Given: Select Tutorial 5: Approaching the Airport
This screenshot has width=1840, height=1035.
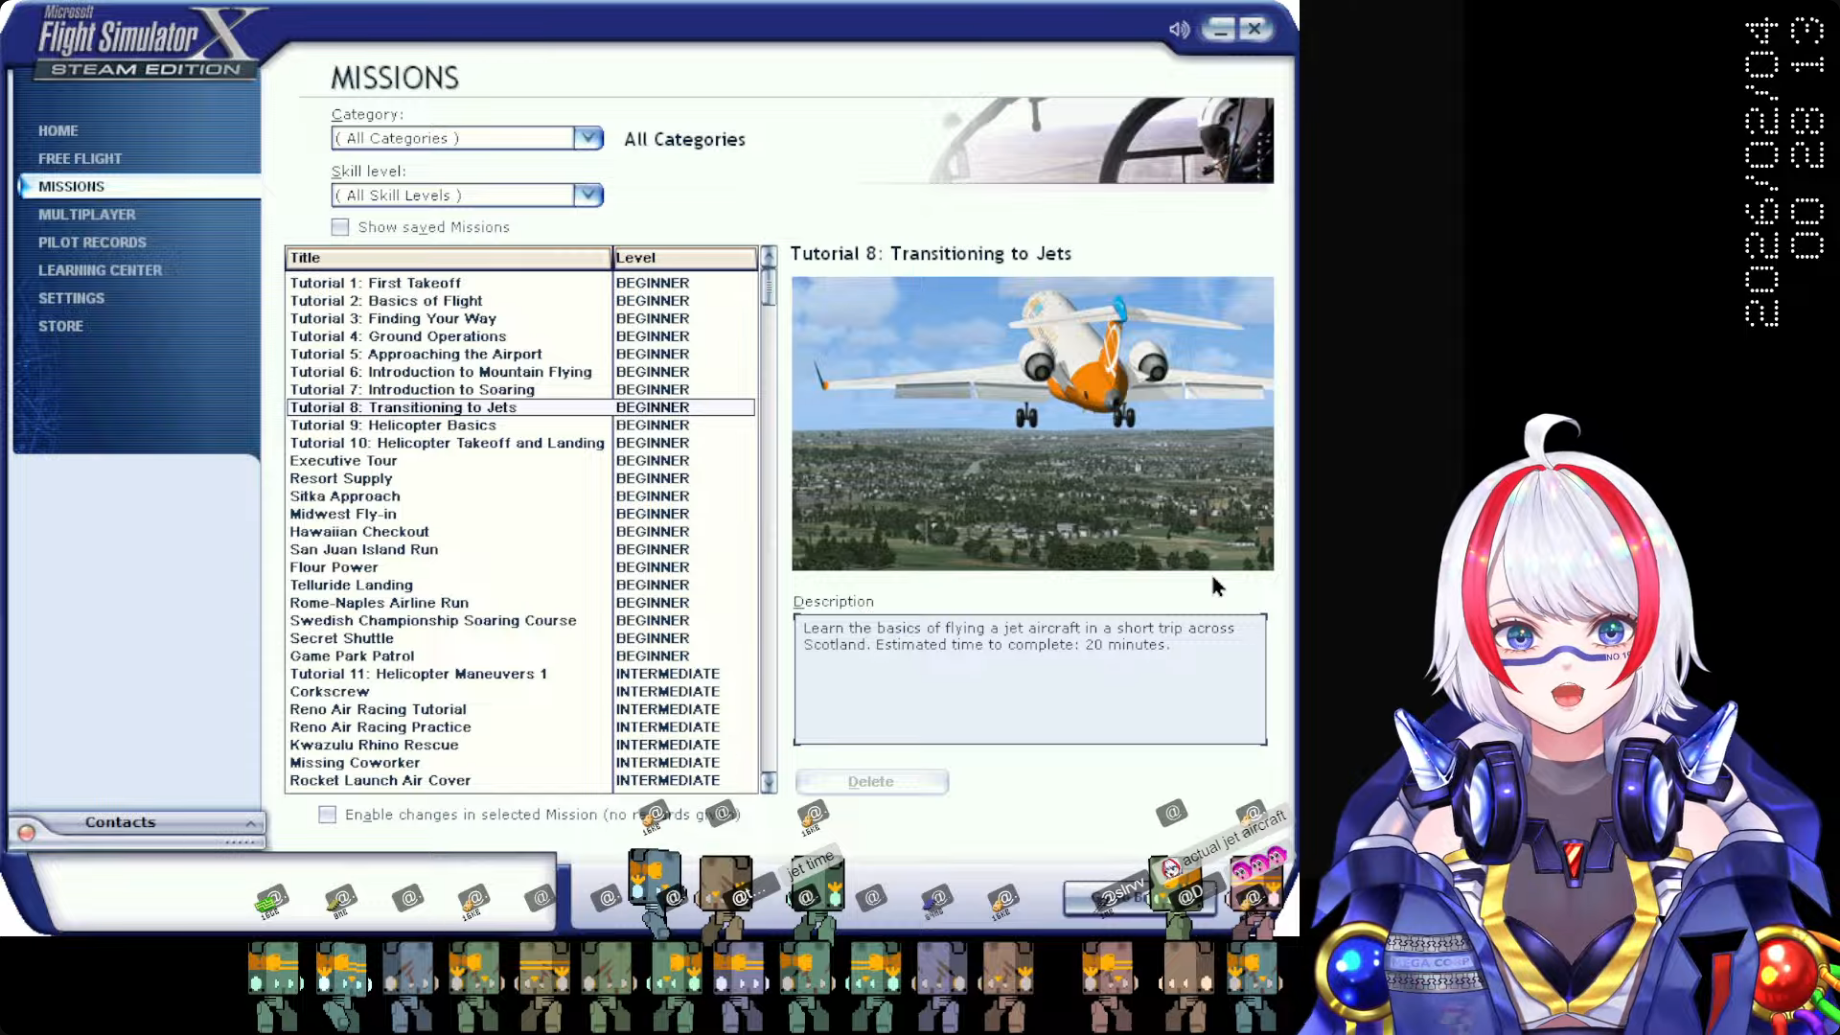Looking at the screenshot, I should point(521,354).
